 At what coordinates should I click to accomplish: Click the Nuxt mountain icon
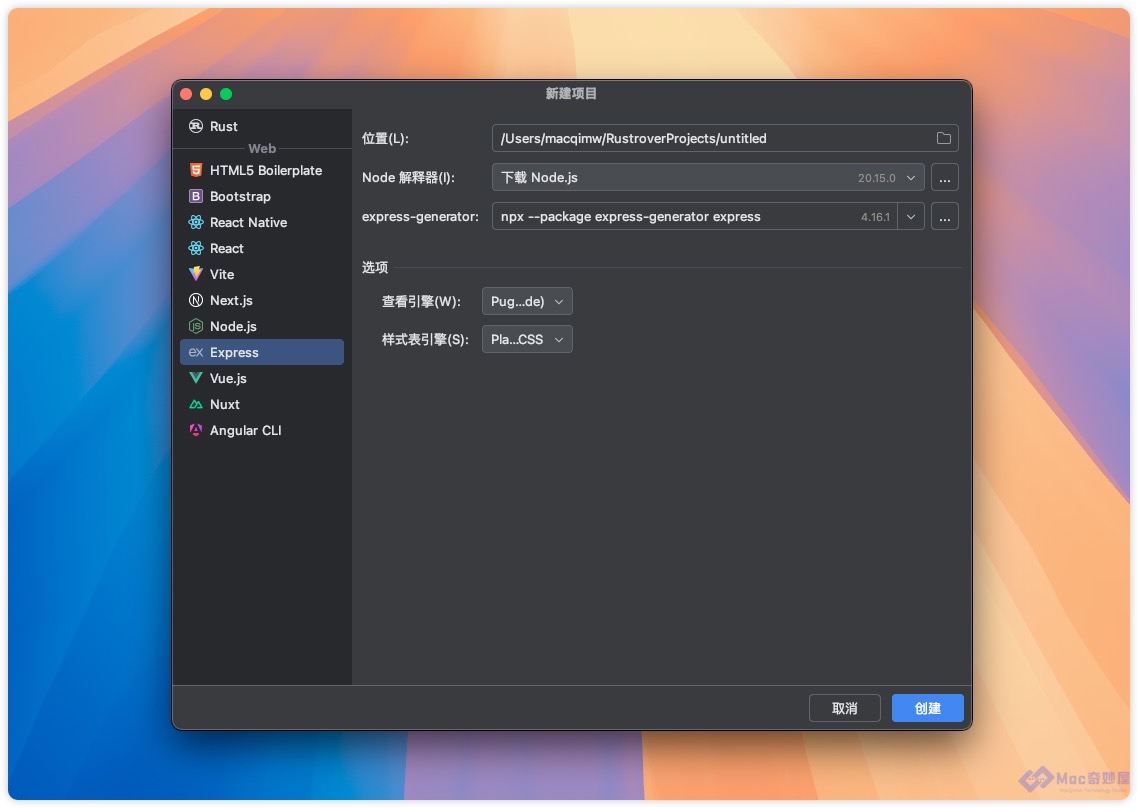click(196, 404)
